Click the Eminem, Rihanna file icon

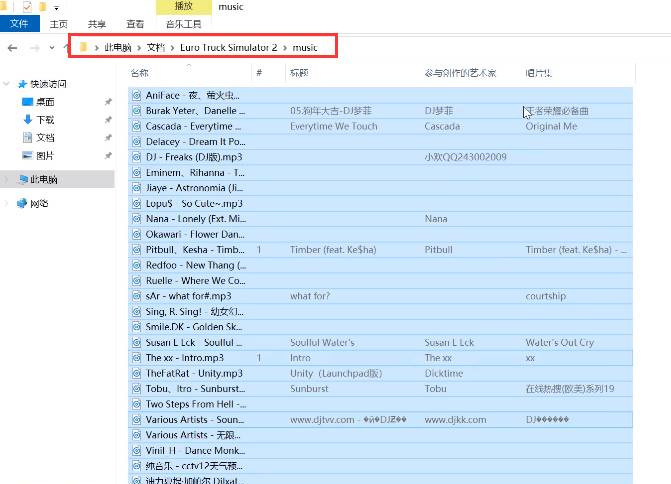137,172
